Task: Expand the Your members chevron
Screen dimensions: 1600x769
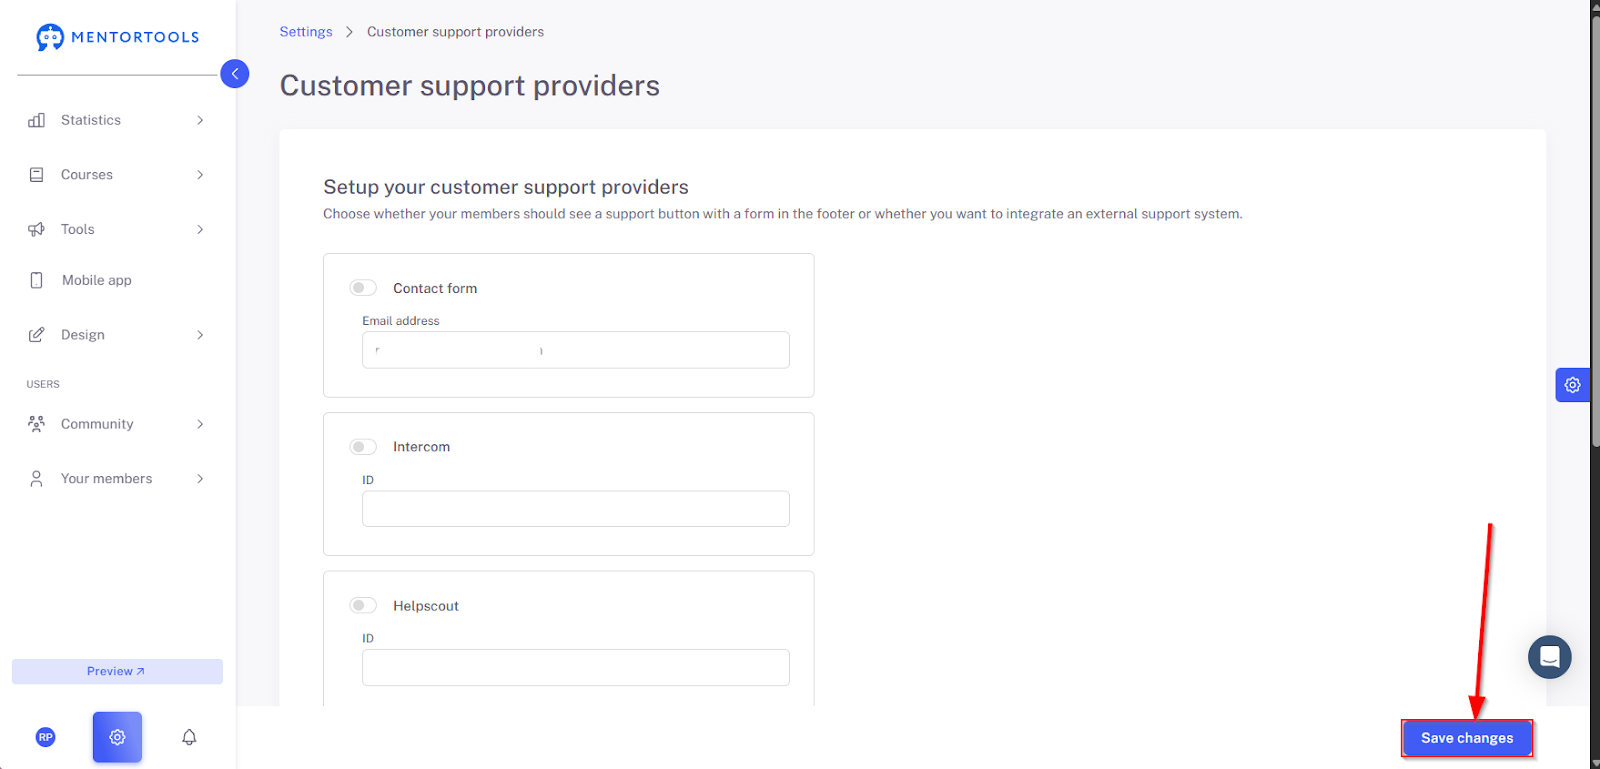Action: pos(200,479)
